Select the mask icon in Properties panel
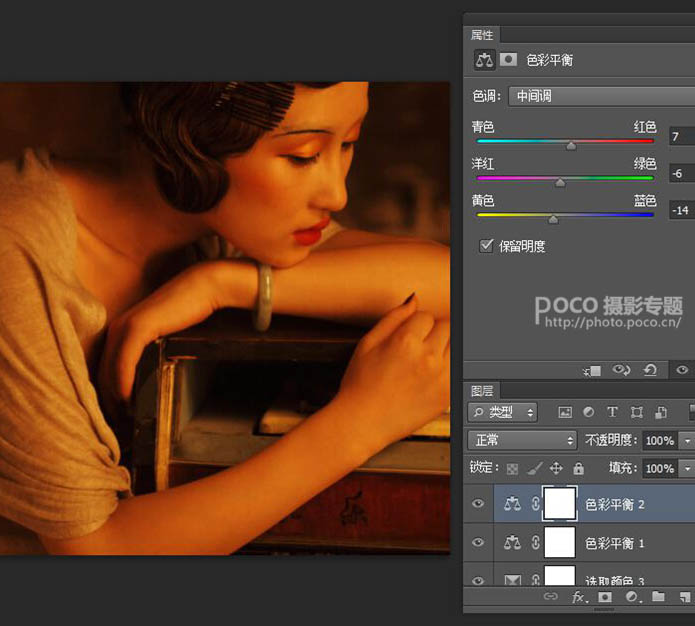This screenshot has width=695, height=626. tap(508, 60)
